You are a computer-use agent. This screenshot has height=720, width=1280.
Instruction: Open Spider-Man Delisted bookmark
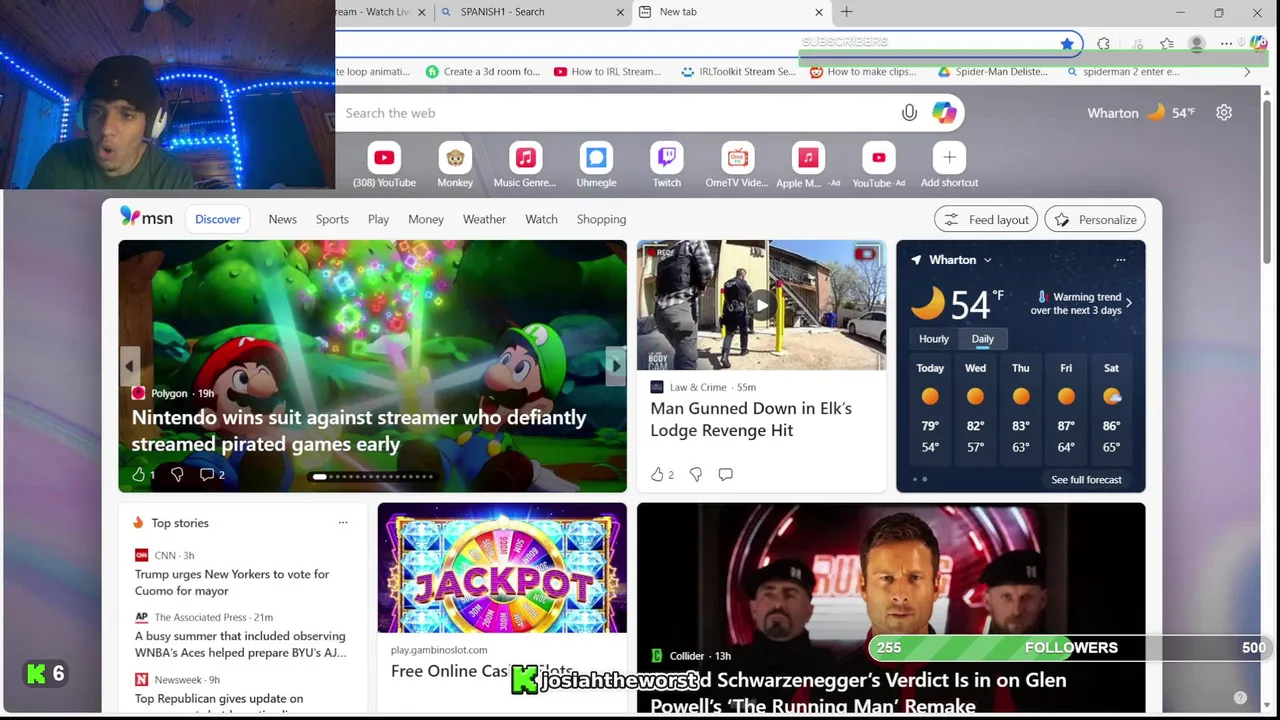pyautogui.click(x=992, y=72)
